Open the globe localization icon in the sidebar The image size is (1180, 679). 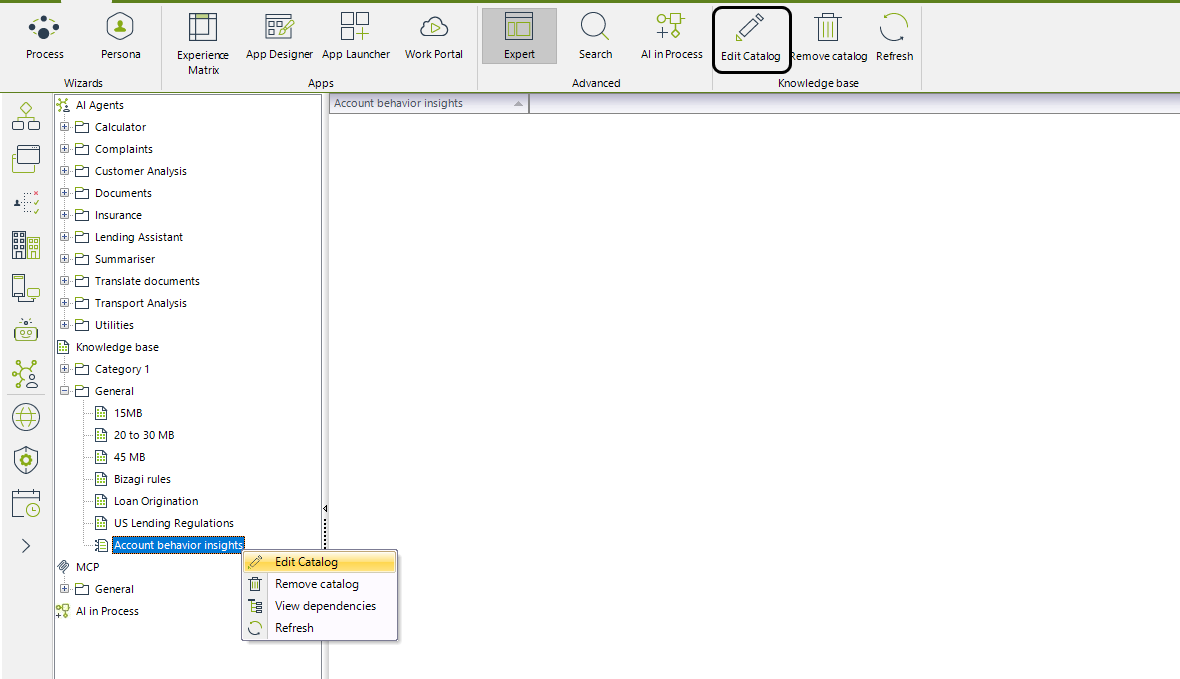(26, 417)
